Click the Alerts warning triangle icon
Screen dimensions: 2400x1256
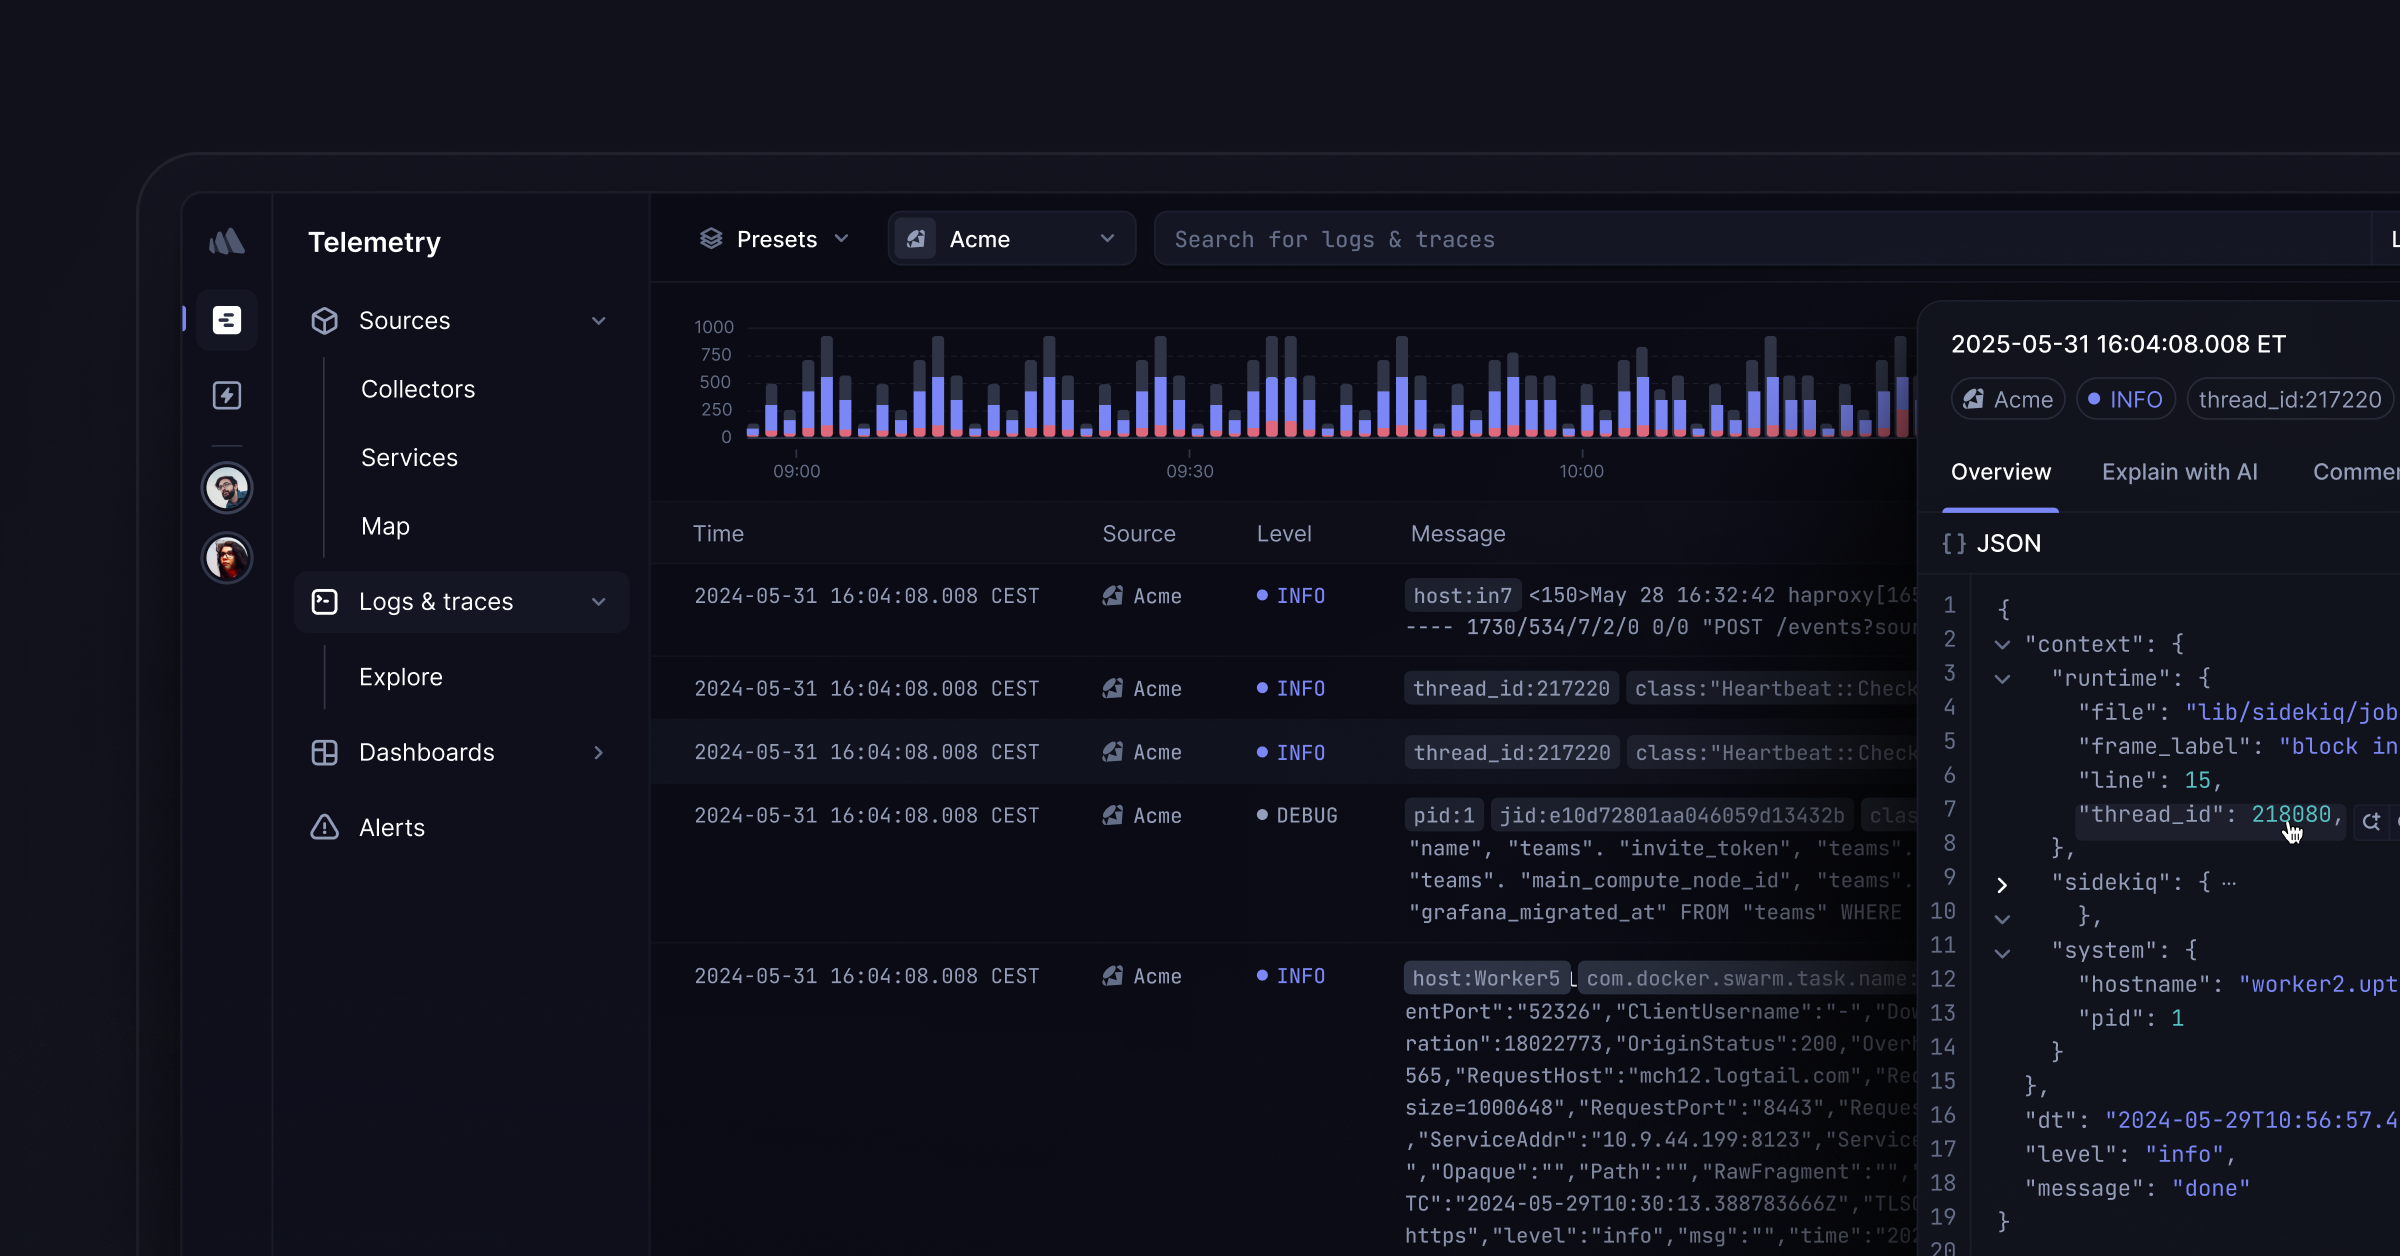[324, 828]
